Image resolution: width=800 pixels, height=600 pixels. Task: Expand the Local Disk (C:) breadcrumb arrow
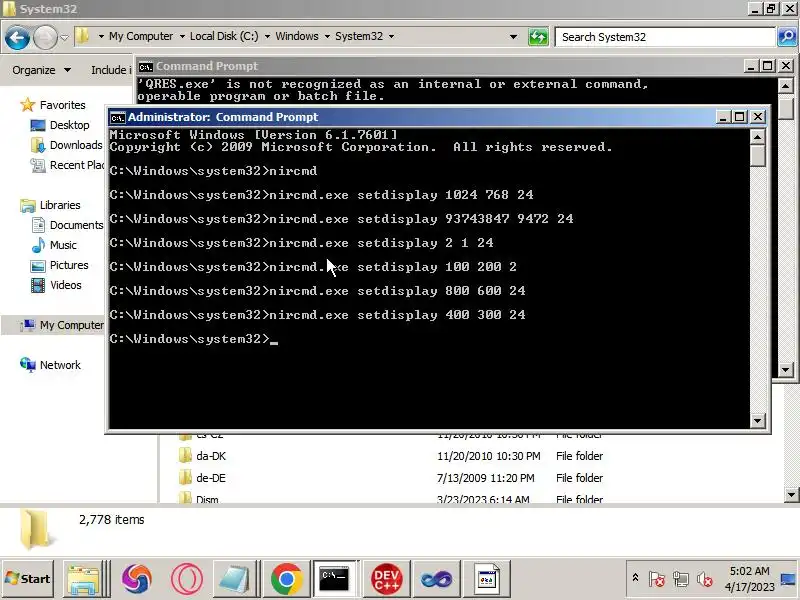267,36
